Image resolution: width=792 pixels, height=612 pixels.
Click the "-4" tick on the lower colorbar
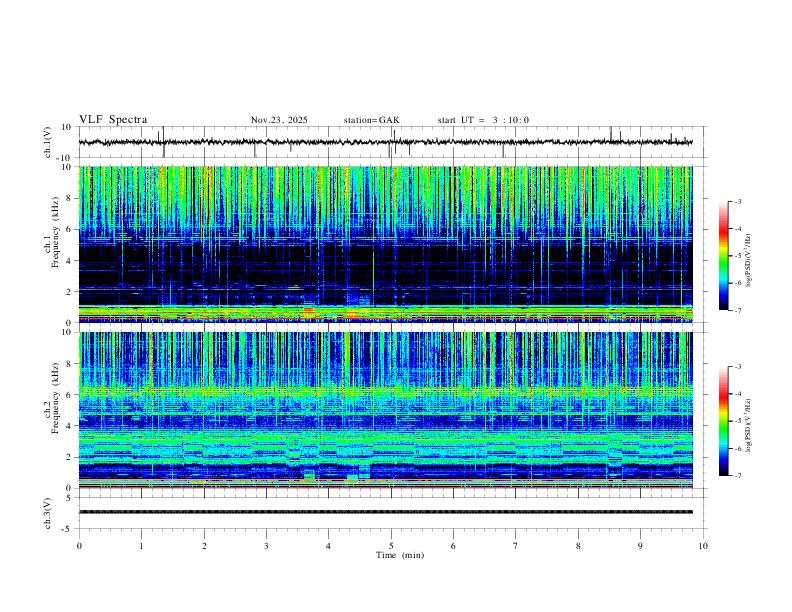737,394
